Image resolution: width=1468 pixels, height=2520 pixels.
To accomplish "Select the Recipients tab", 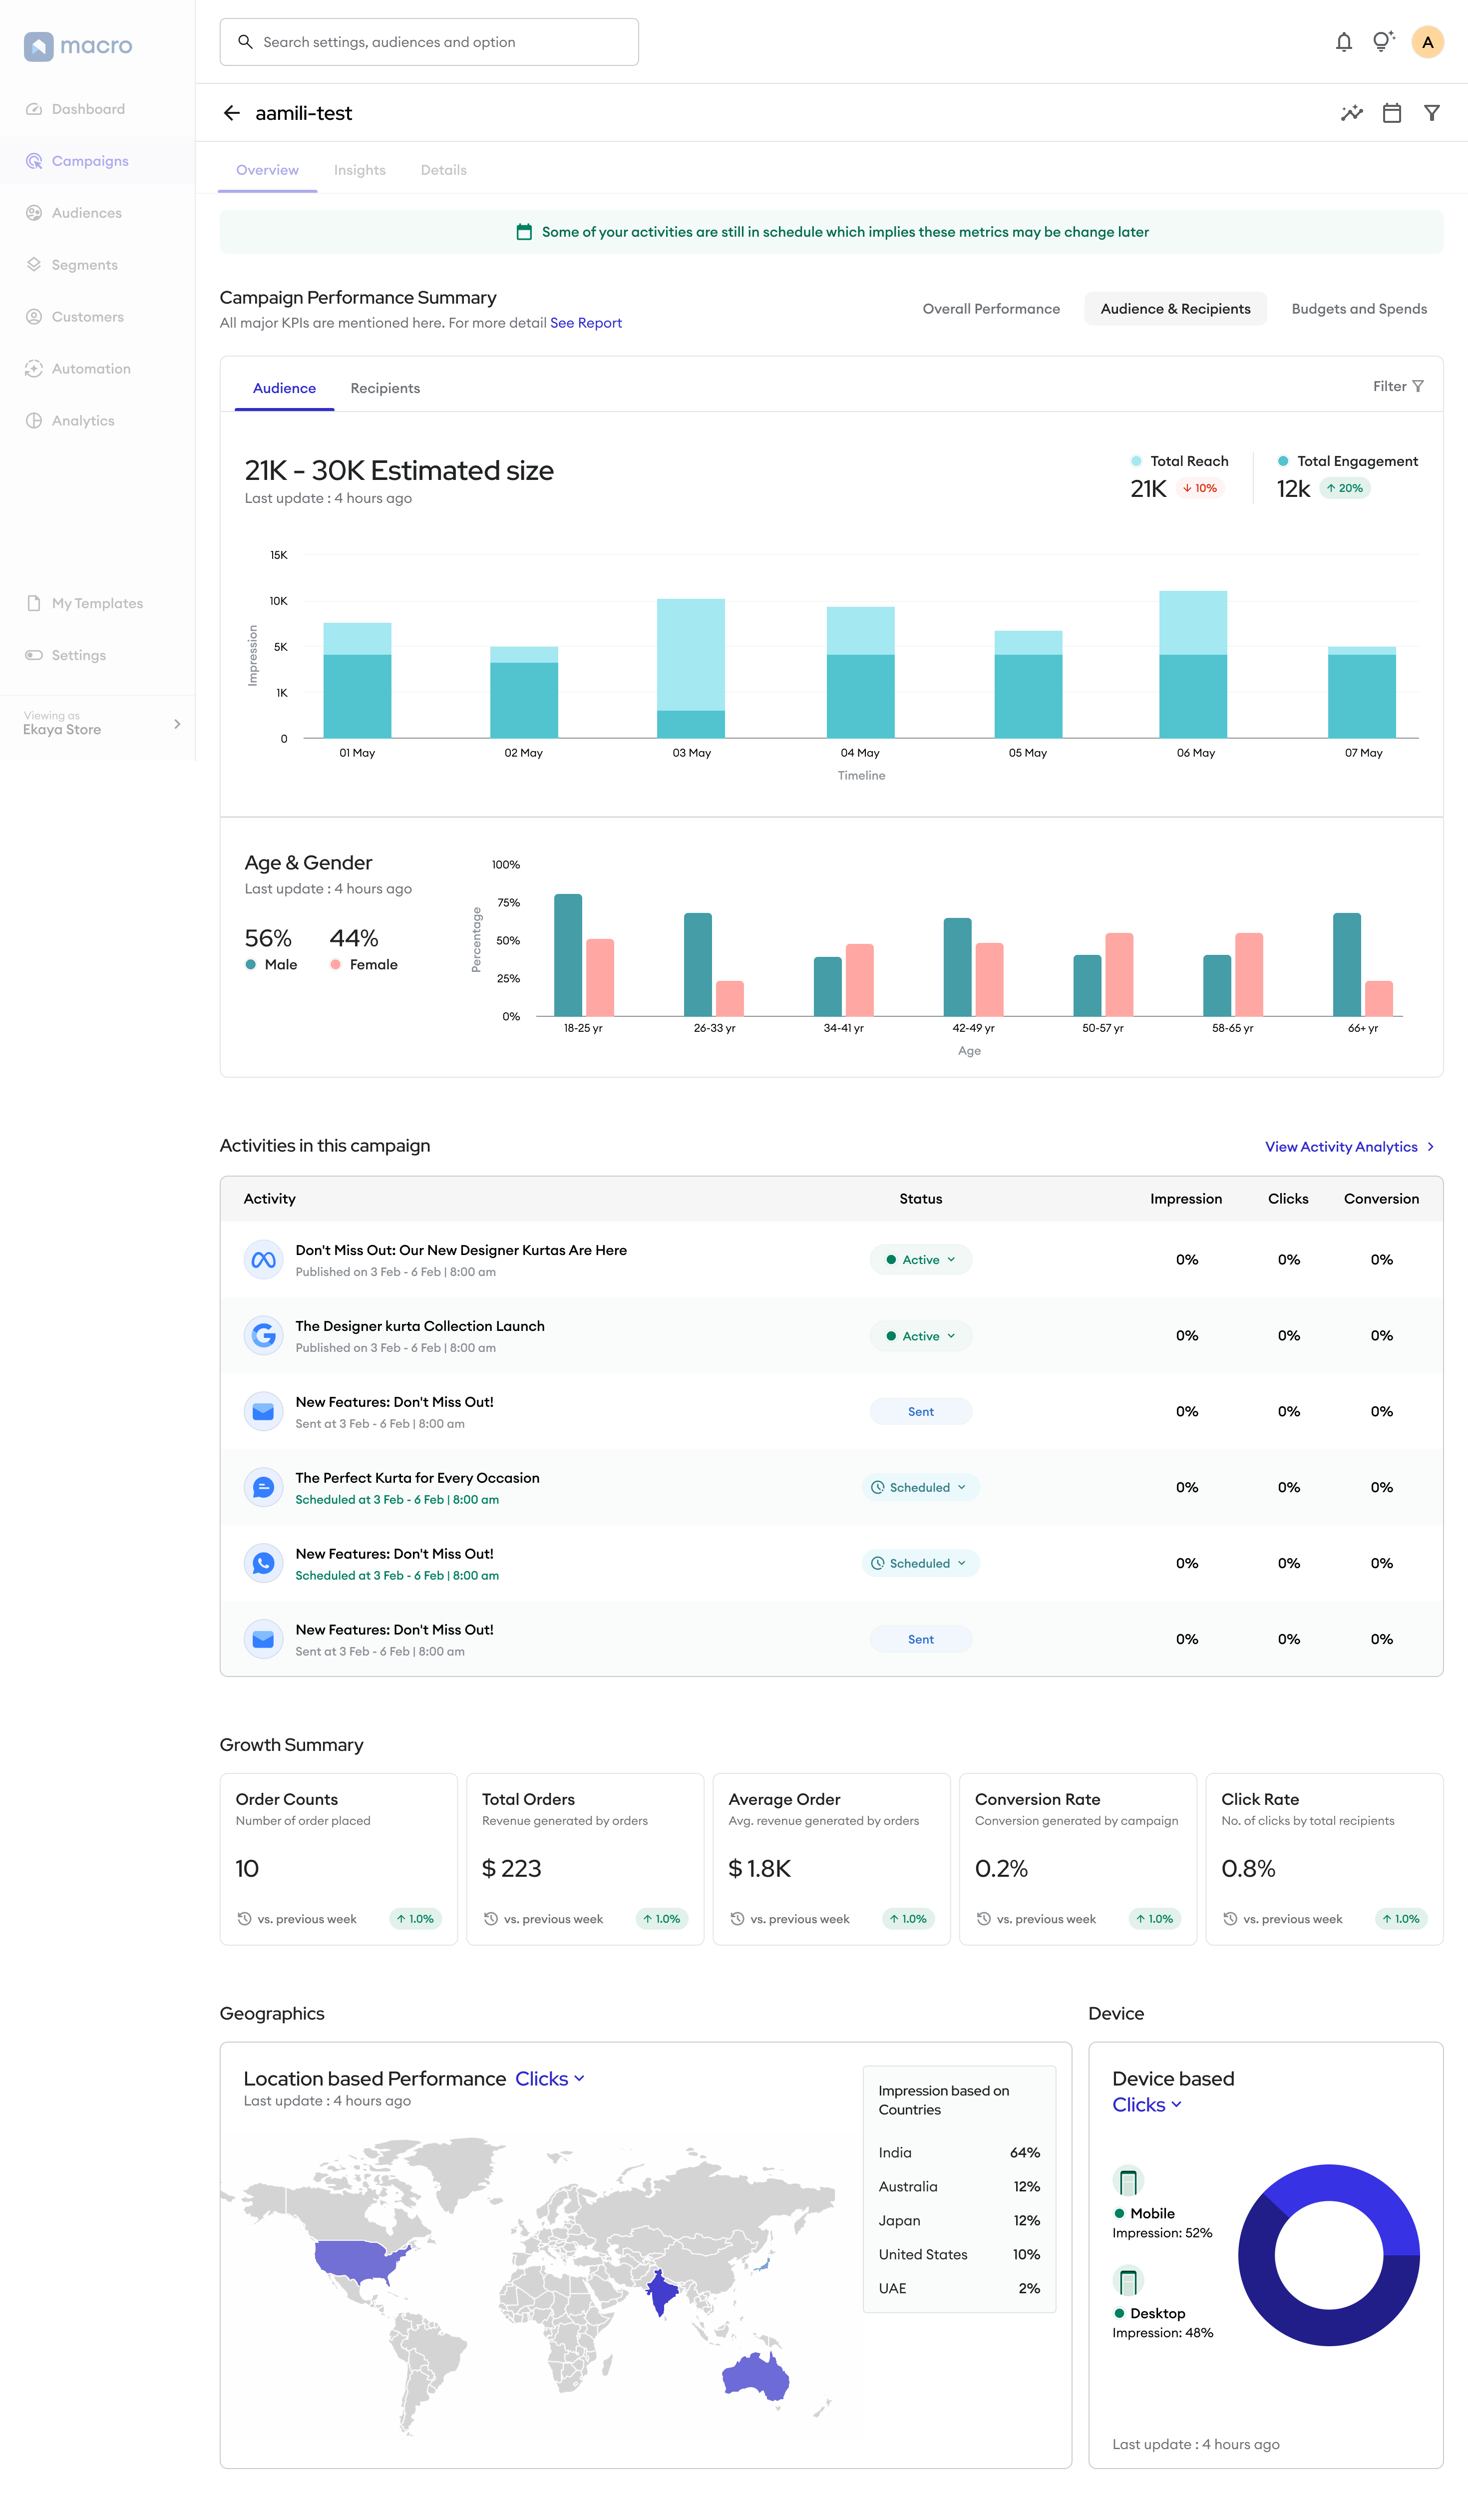I will 385,388.
